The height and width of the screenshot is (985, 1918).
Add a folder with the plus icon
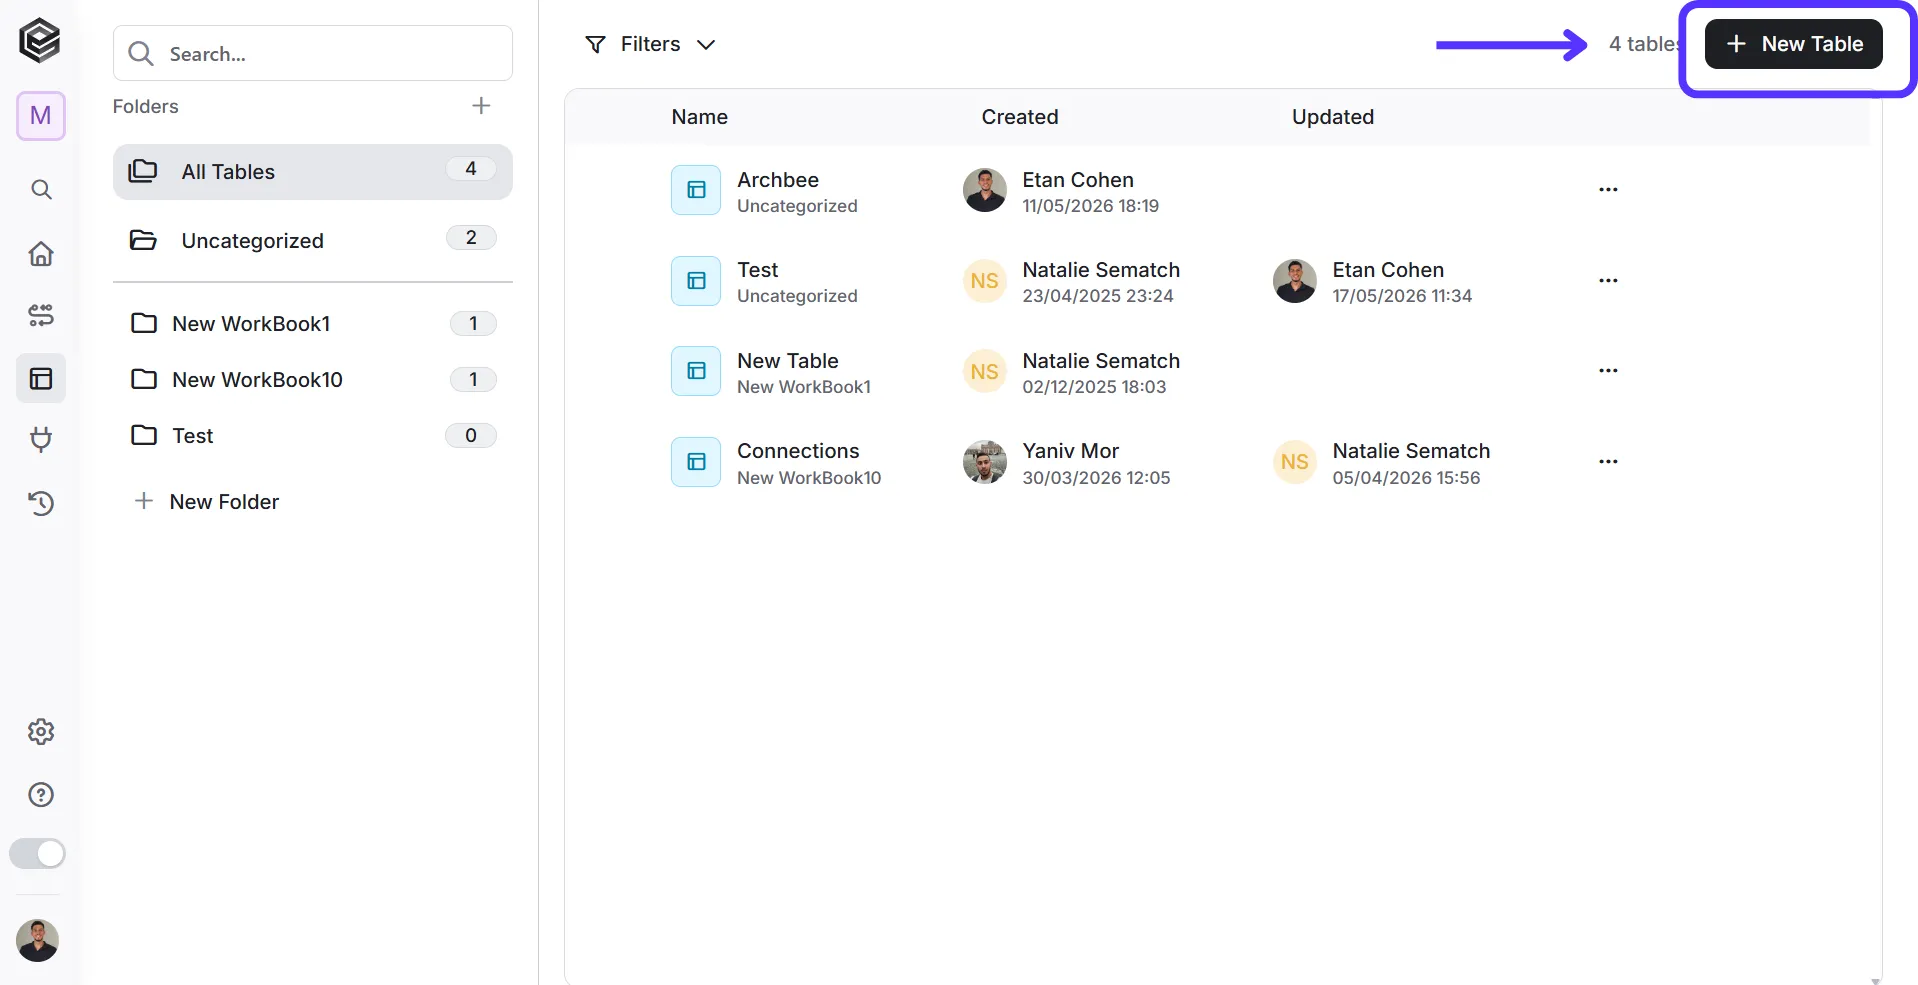[x=481, y=106]
